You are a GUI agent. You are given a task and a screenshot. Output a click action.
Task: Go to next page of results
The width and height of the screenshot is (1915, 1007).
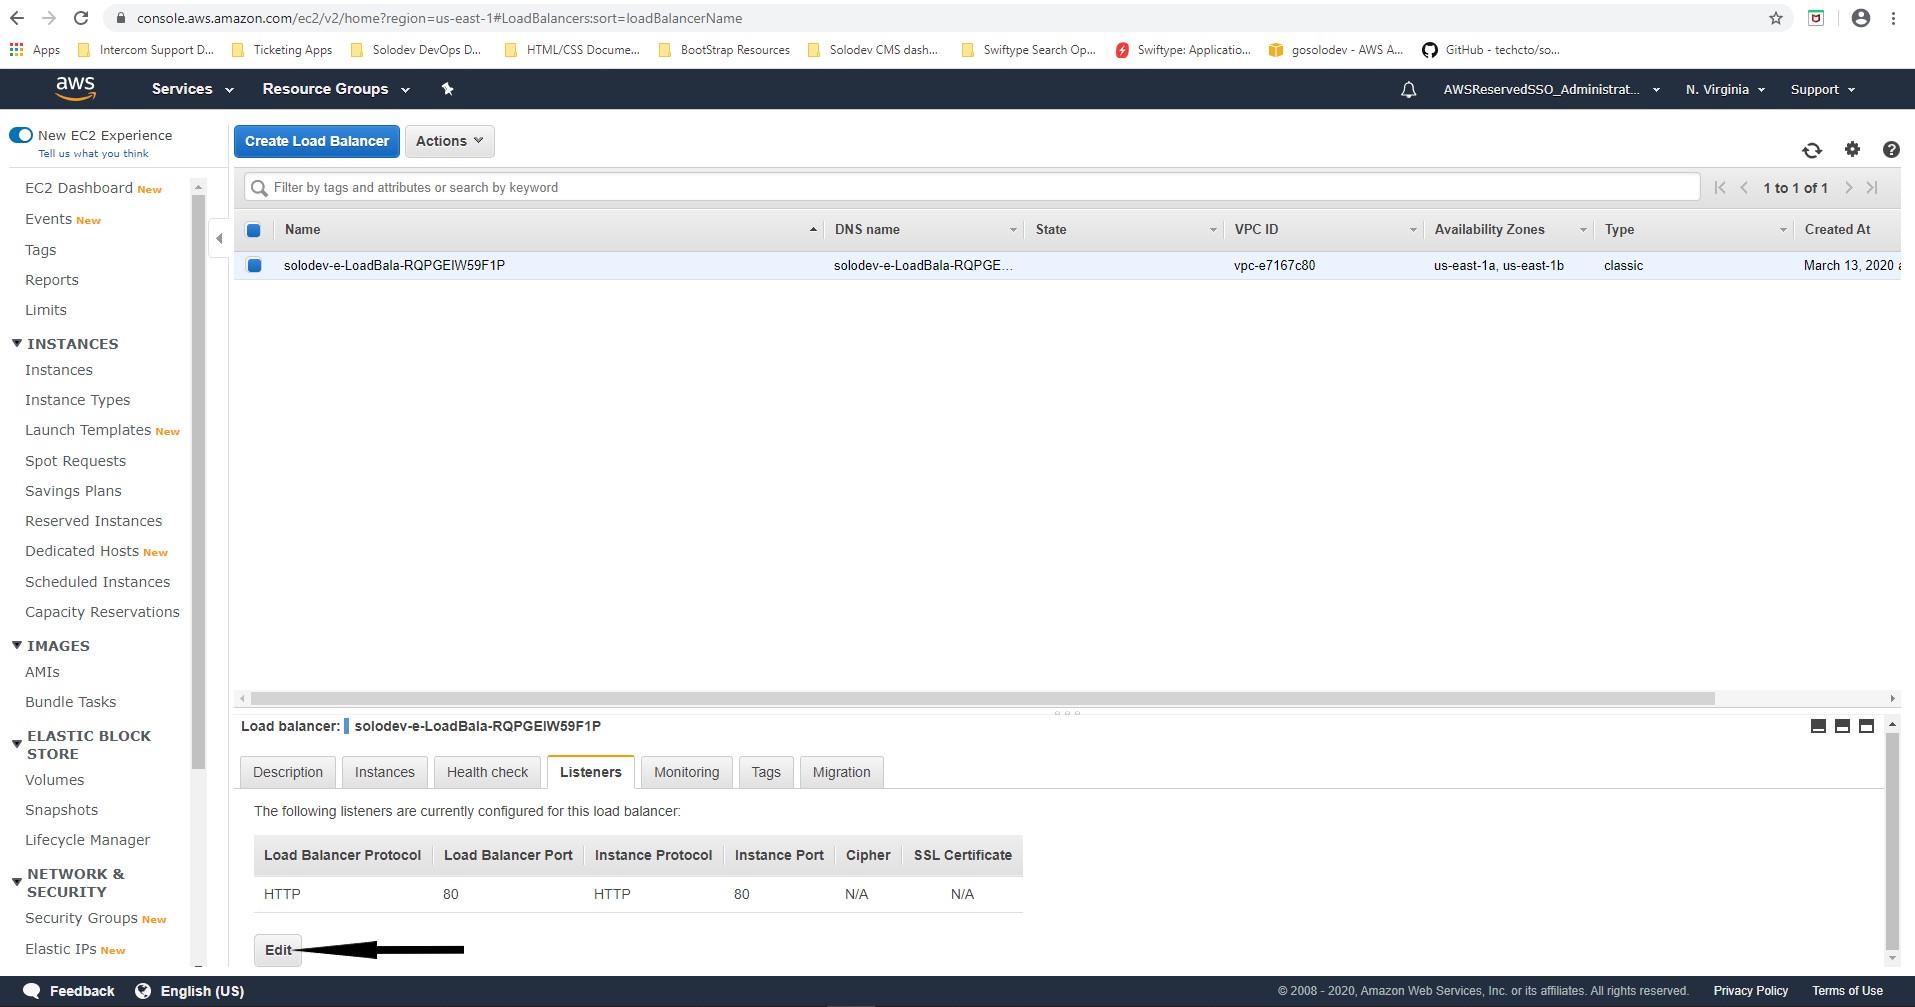tap(1848, 188)
